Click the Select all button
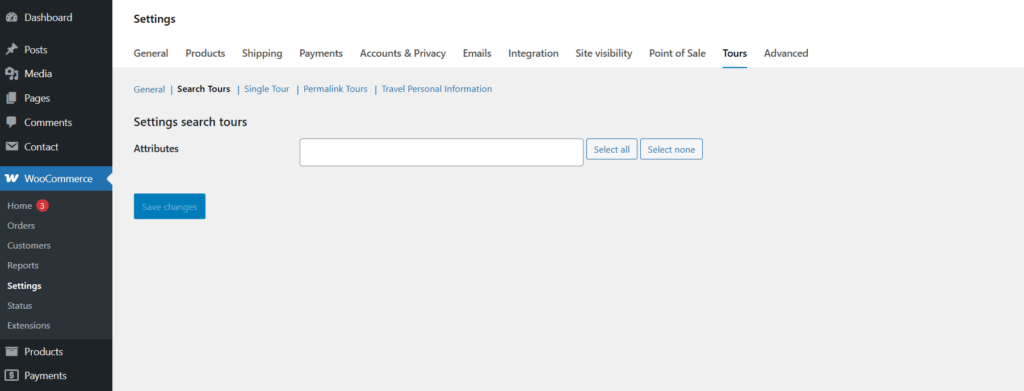Image resolution: width=1024 pixels, height=391 pixels. (x=612, y=149)
